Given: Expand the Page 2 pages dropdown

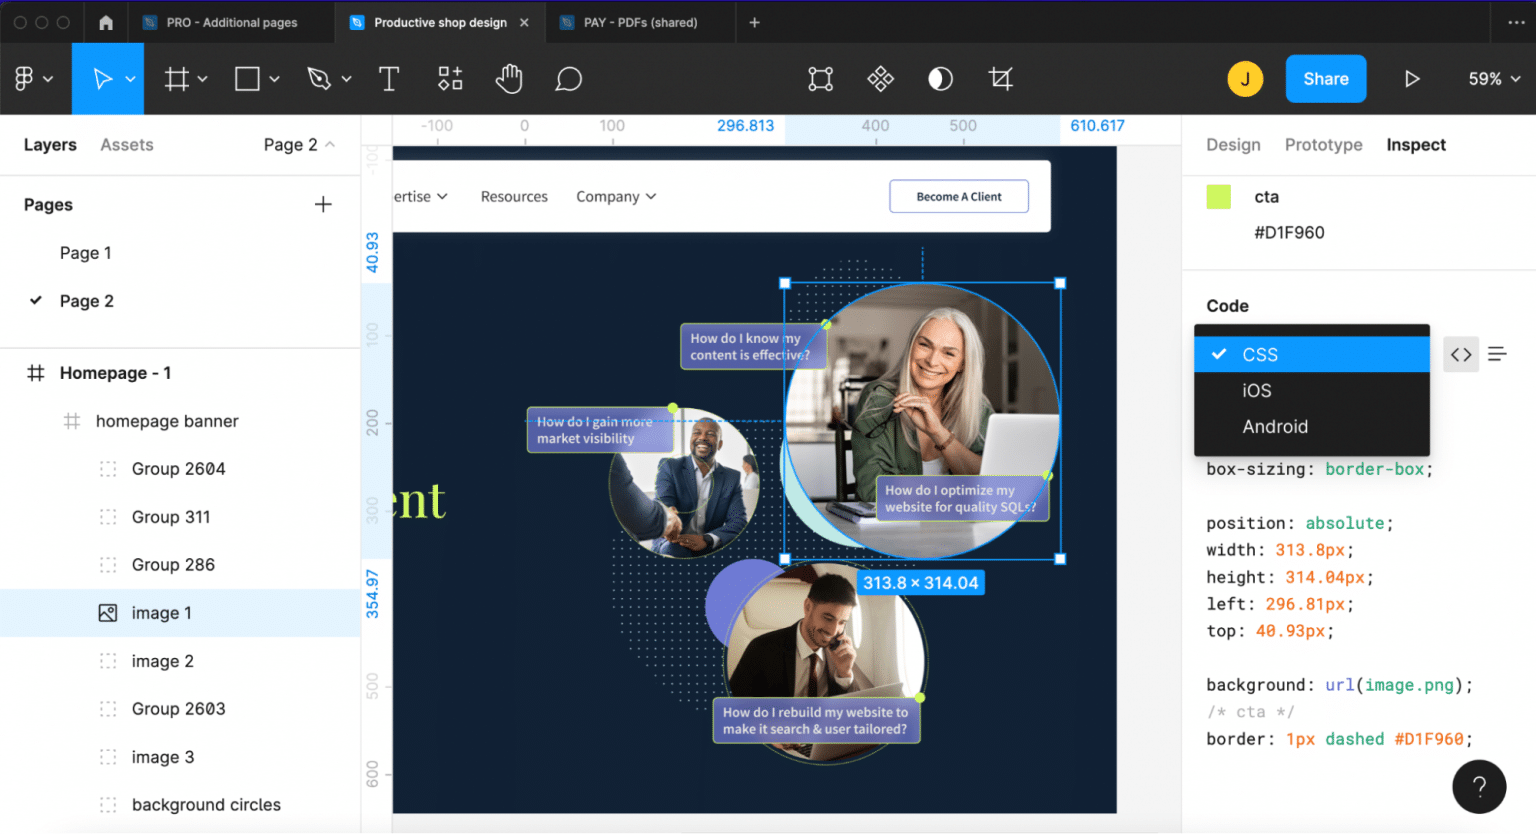Looking at the screenshot, I should tap(299, 145).
